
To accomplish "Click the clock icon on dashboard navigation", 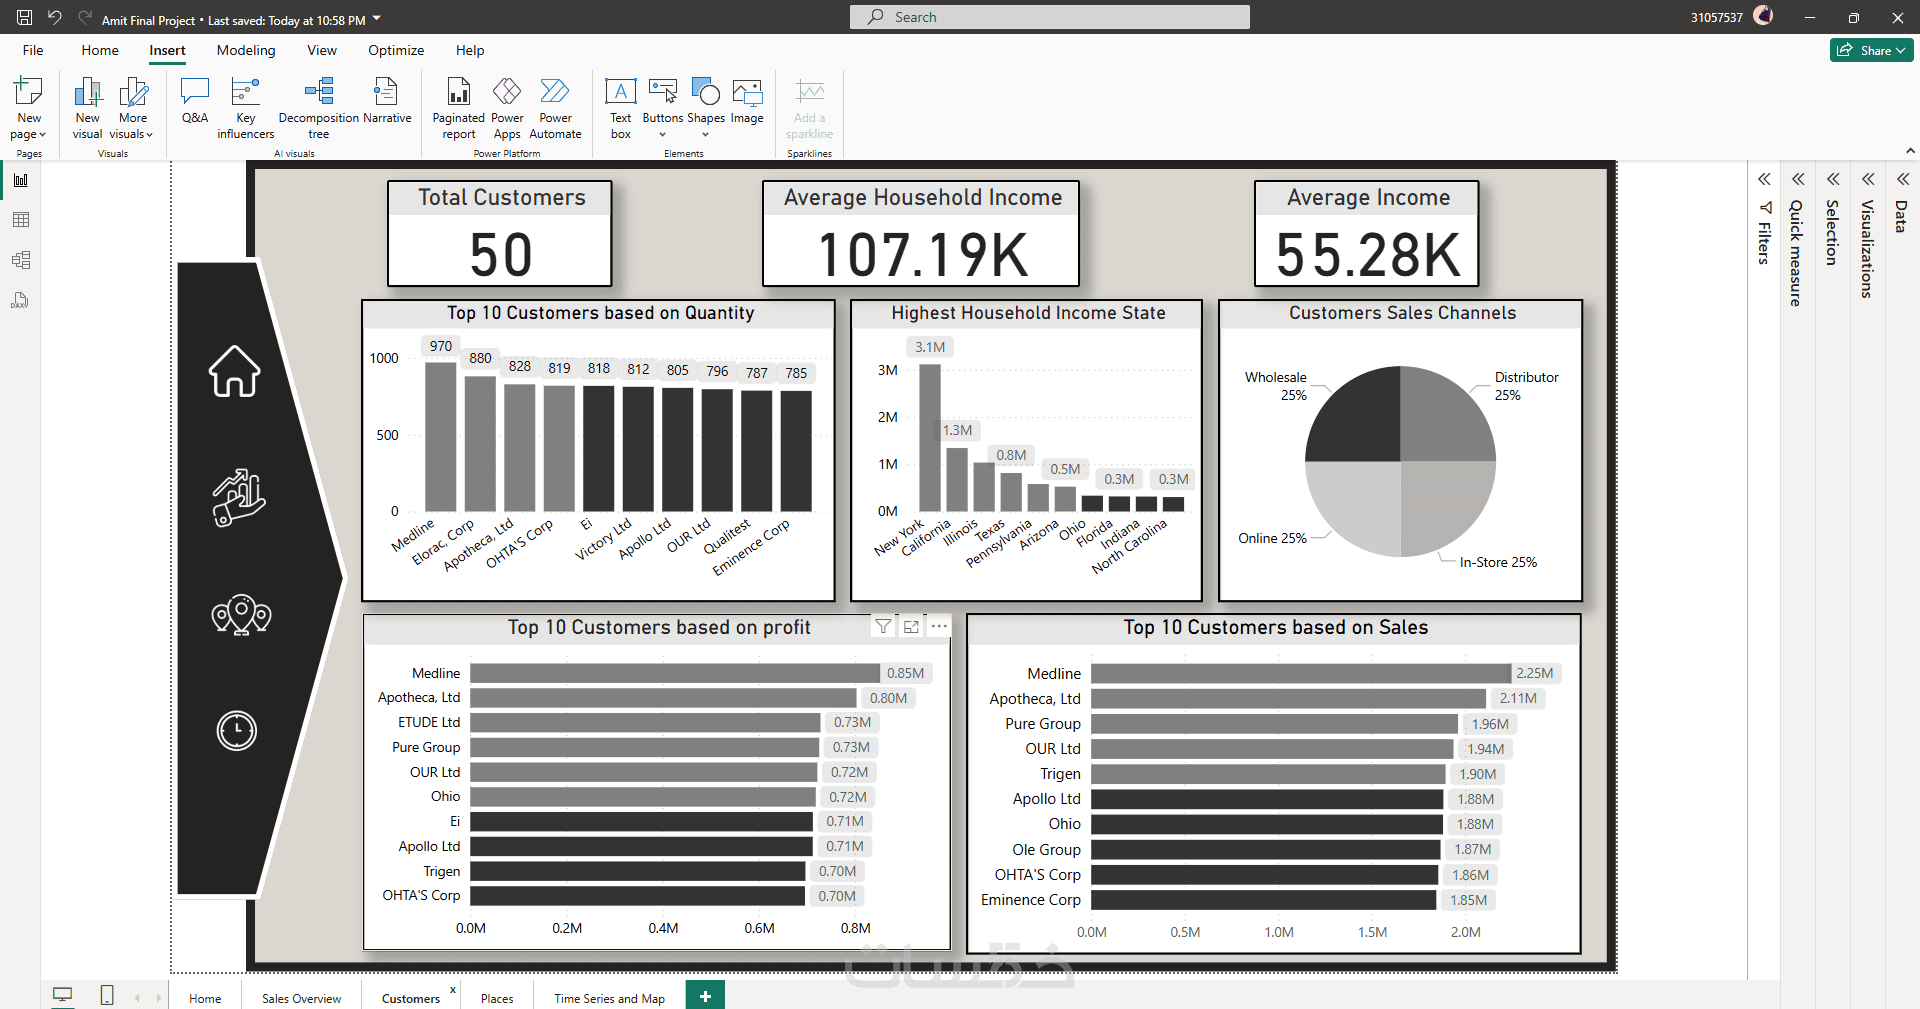I will click(237, 731).
